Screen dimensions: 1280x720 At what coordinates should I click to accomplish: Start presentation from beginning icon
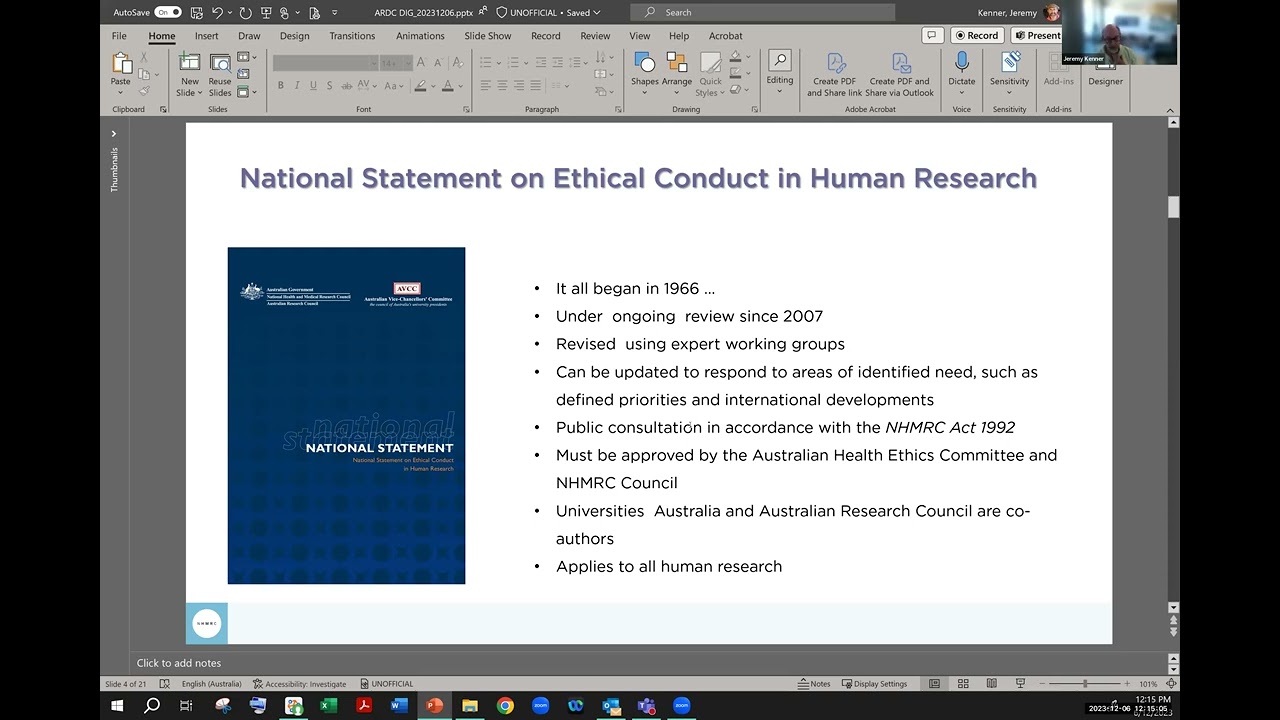[266, 12]
